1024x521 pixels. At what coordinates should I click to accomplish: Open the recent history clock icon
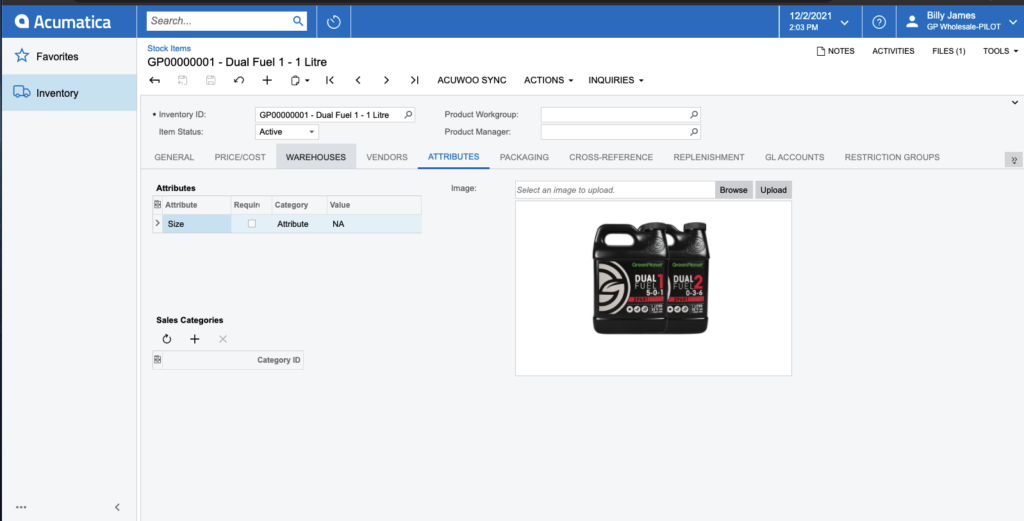click(334, 22)
